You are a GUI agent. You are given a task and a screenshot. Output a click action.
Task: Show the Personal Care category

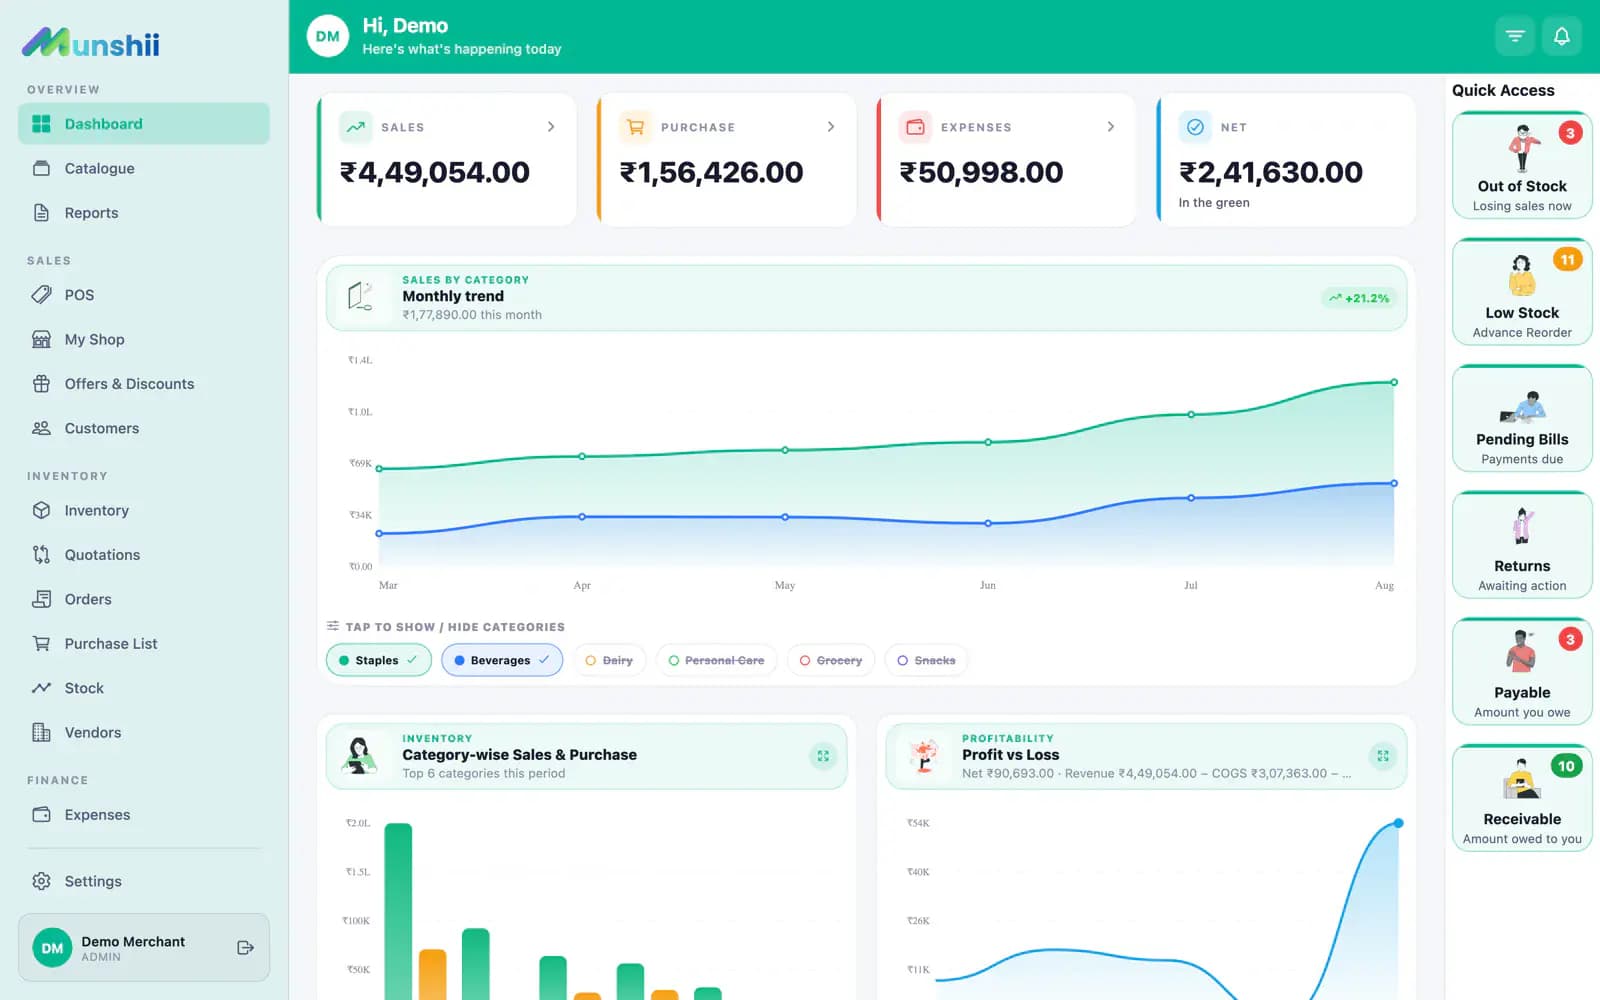(716, 660)
